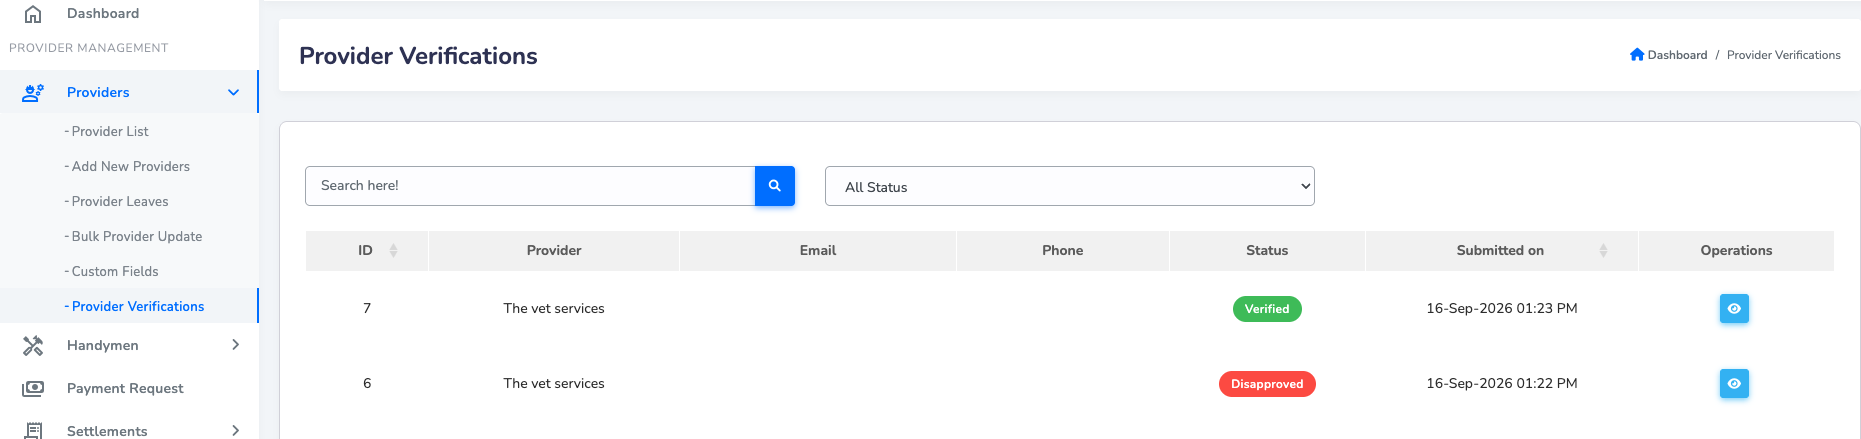Image resolution: width=1861 pixels, height=439 pixels.
Task: Click the Provider Verifications page heading
Action: coord(418,56)
